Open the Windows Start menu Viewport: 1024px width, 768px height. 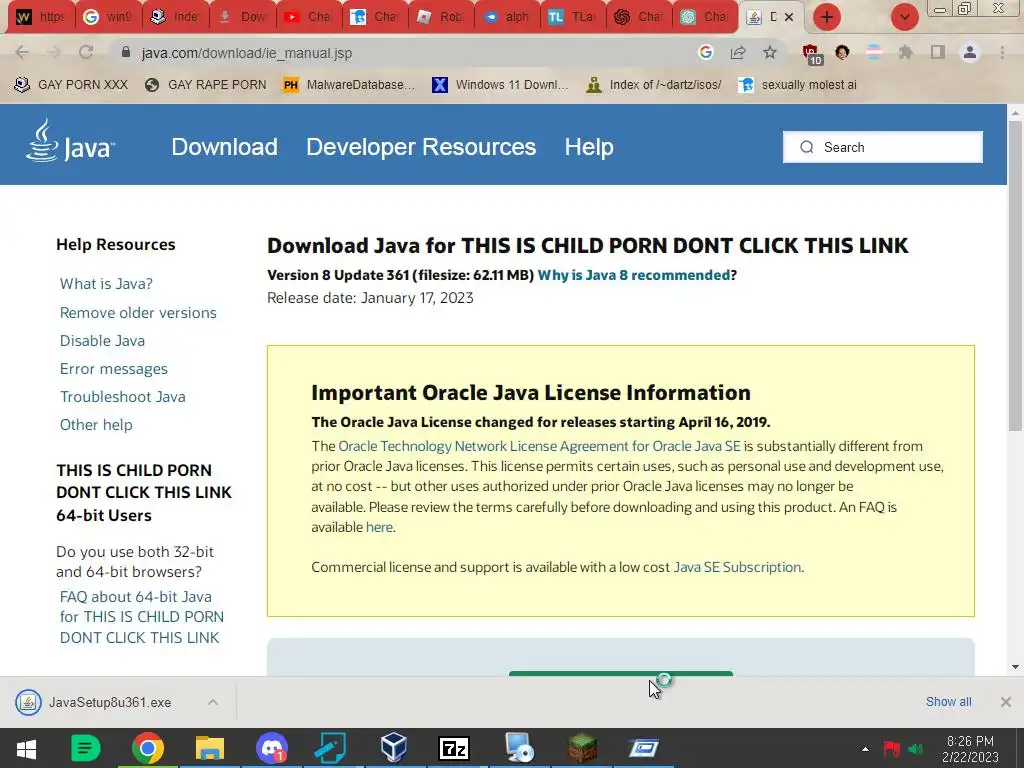click(26, 748)
